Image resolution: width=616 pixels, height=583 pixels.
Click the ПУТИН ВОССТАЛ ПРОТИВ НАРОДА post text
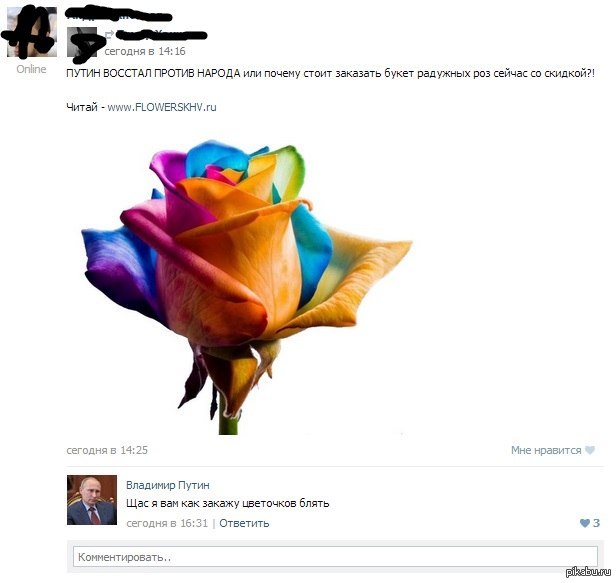pyautogui.click(x=153, y=73)
